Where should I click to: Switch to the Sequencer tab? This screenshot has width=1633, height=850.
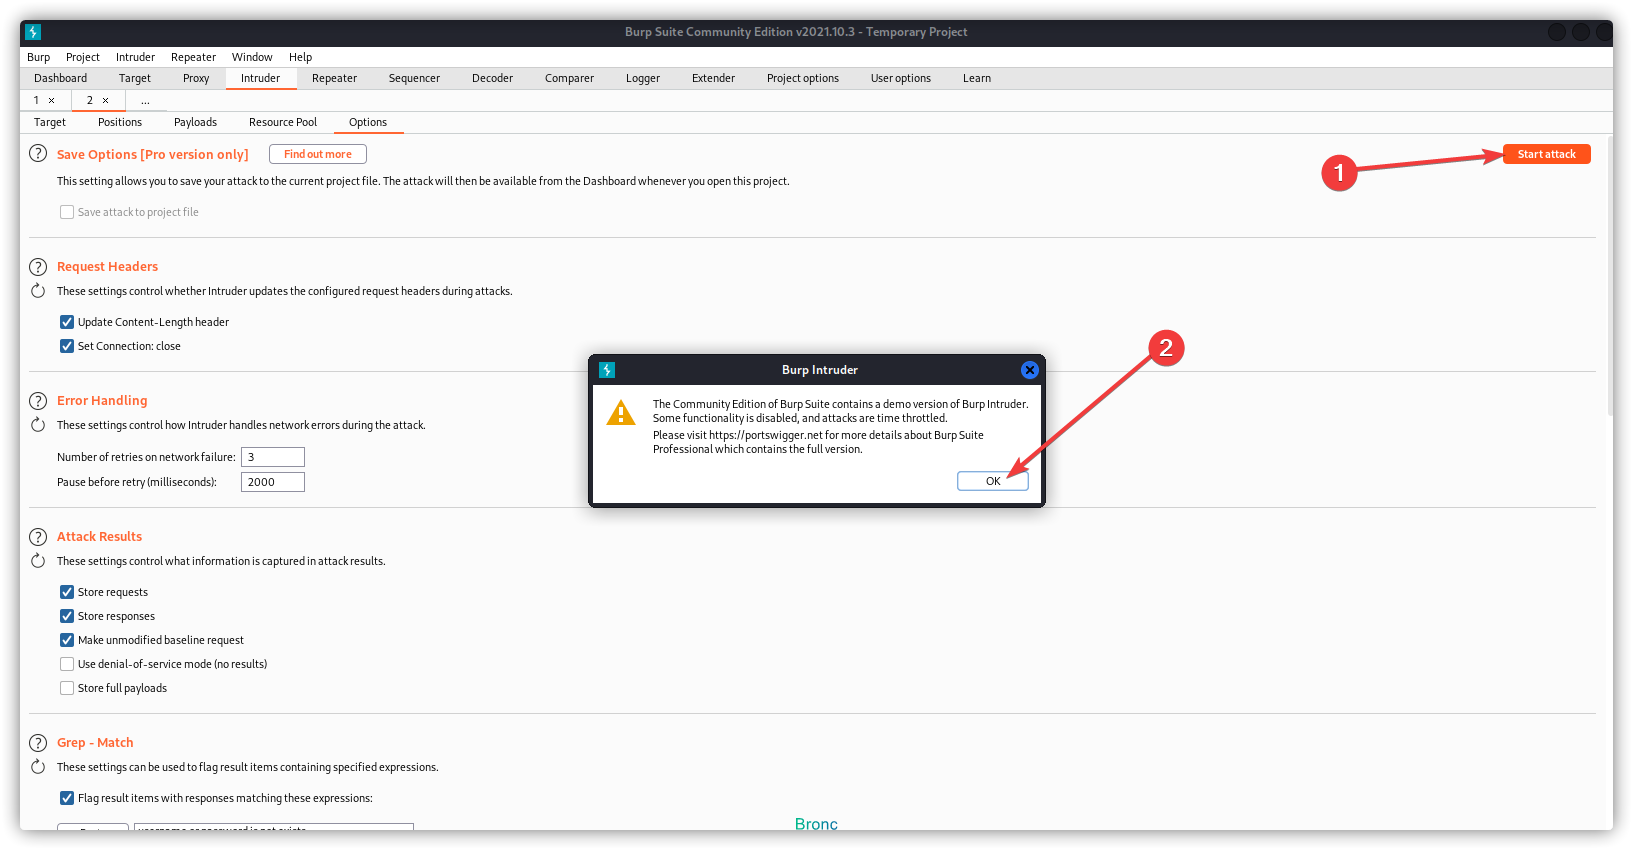tap(414, 78)
